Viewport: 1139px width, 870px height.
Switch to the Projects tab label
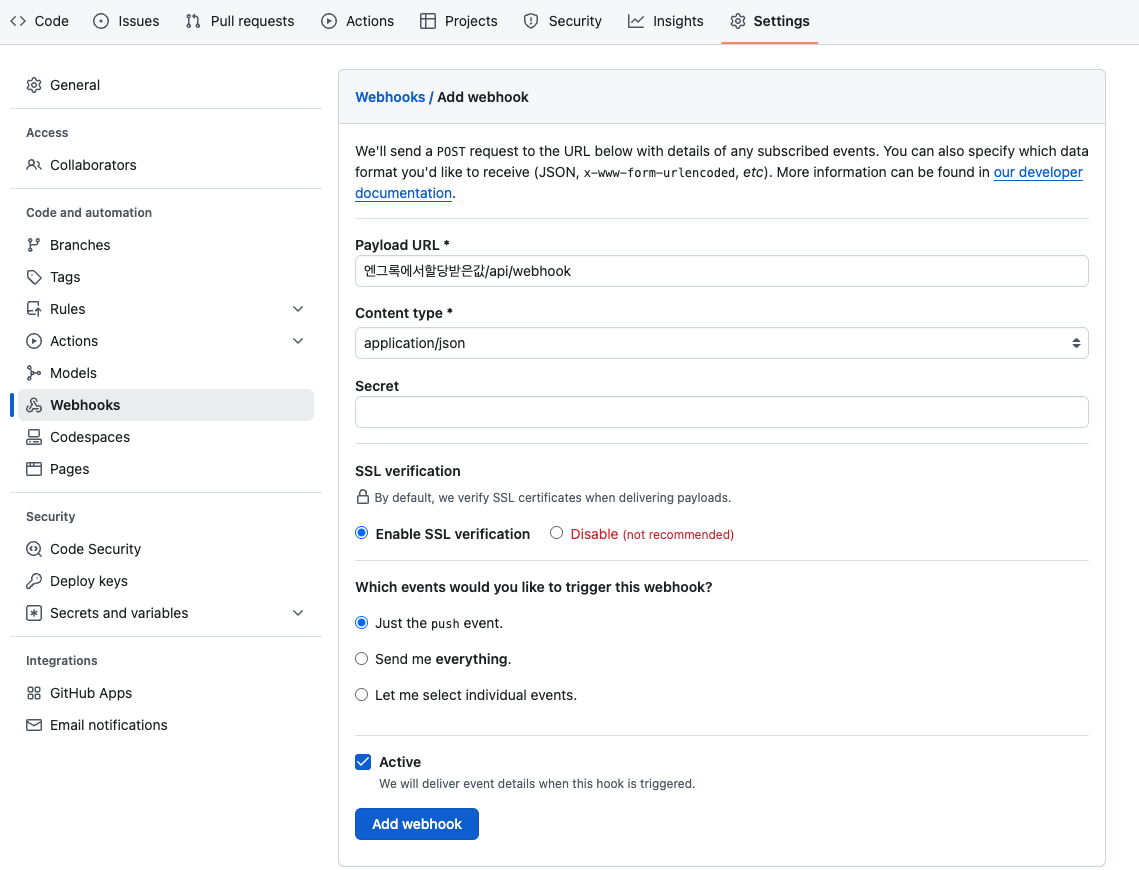point(471,21)
